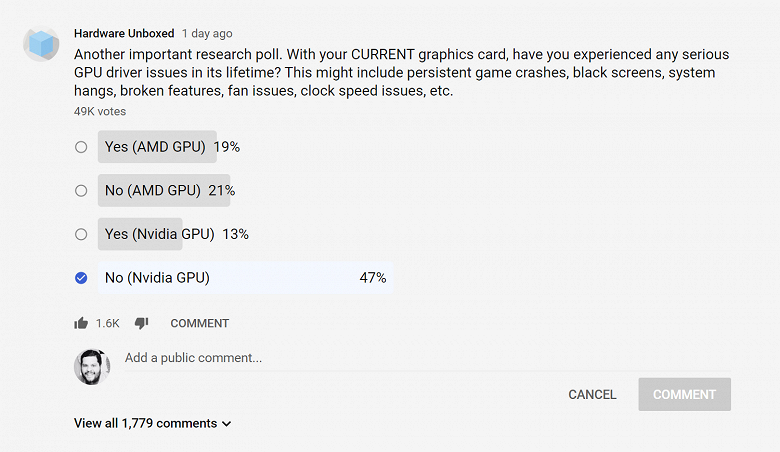Click the Yes (AMD GPU) 19% result bar
The width and height of the screenshot is (780, 452).
[x=156, y=147]
